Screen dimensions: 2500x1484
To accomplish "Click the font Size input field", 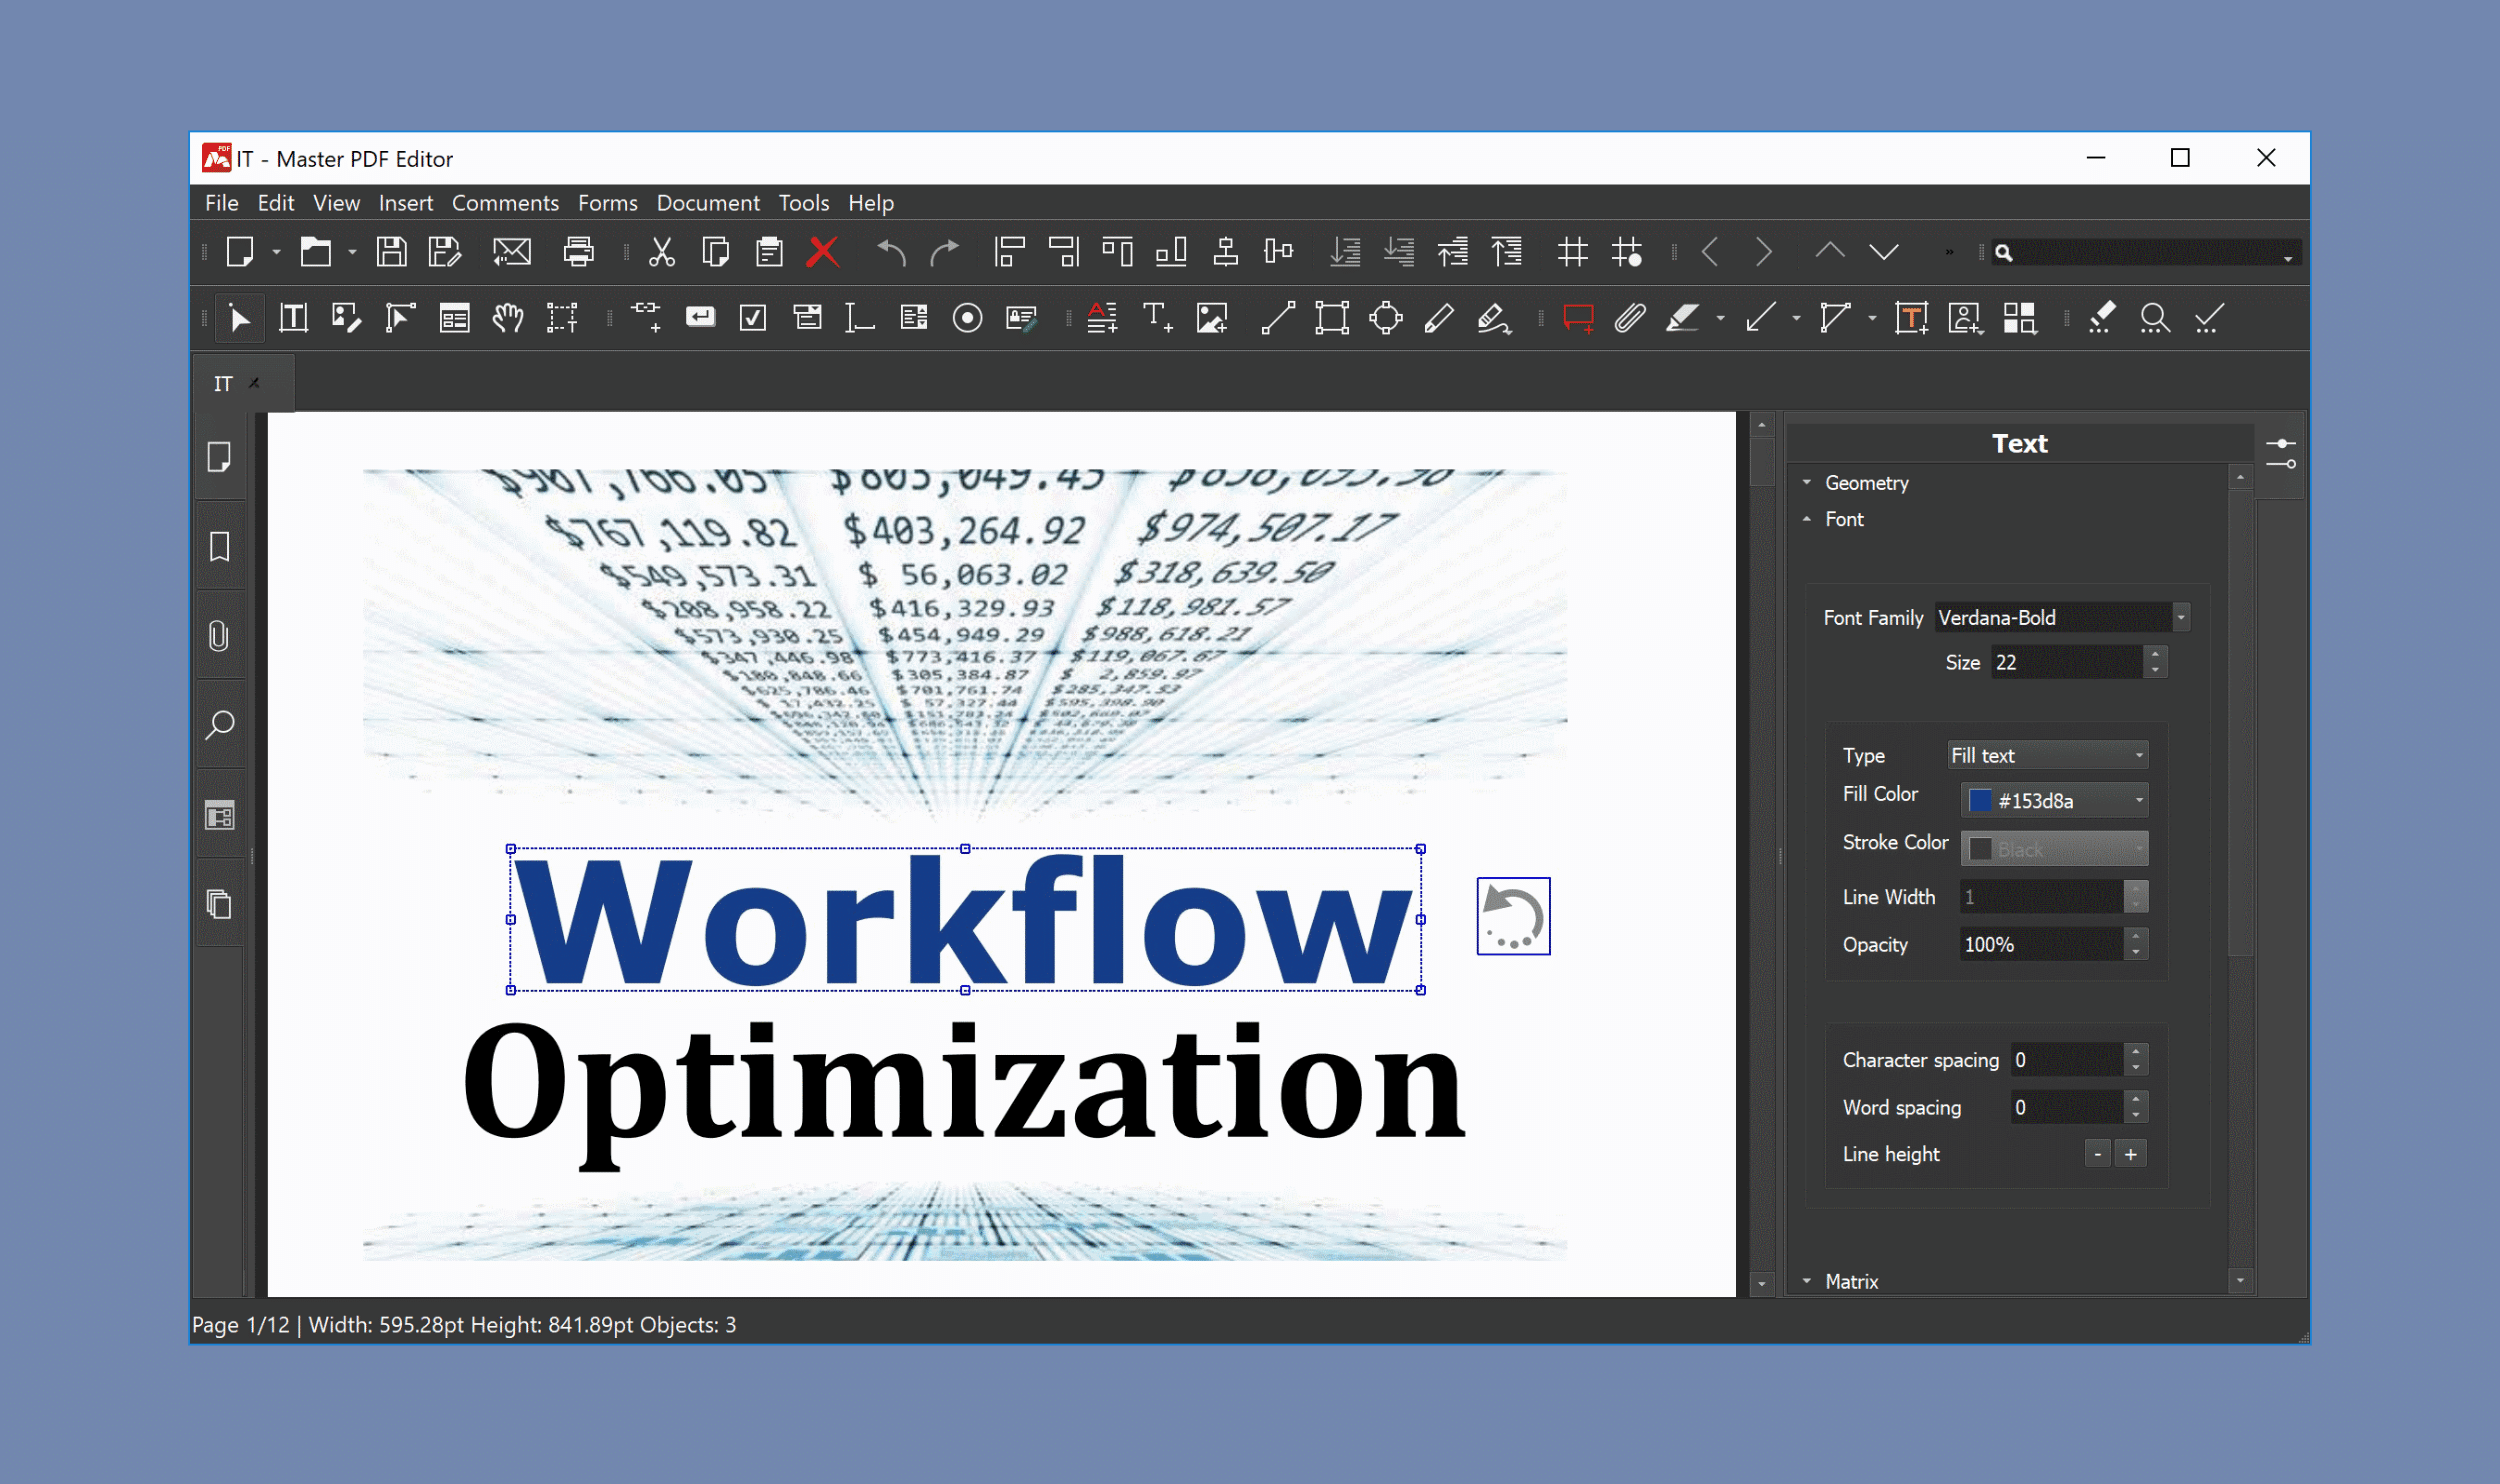I will coord(2068,662).
